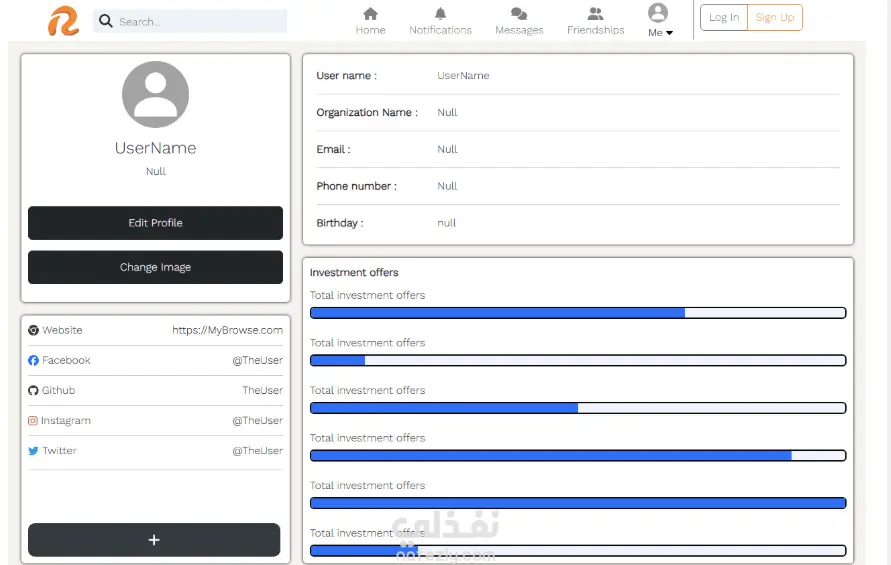Viewport: 891px width, 565px height.
Task: Click the Email Null value
Action: pos(447,149)
